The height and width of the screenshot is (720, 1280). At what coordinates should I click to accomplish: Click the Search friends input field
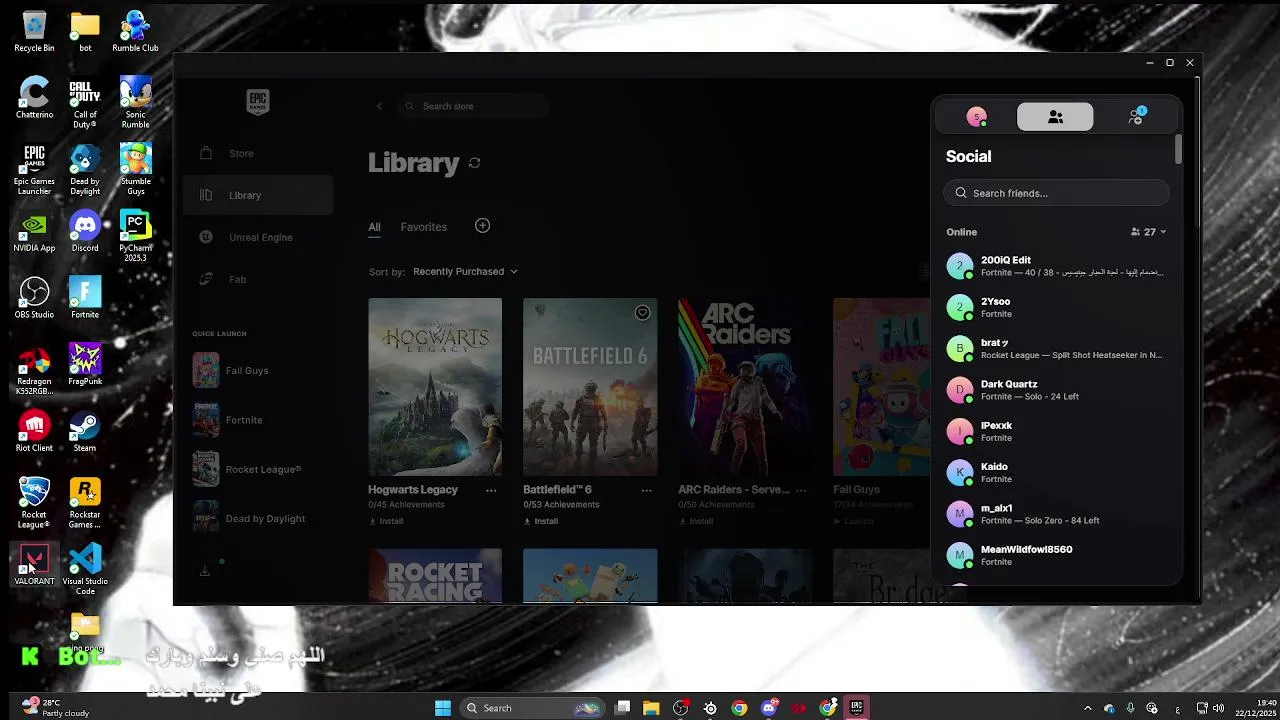[x=1056, y=193]
